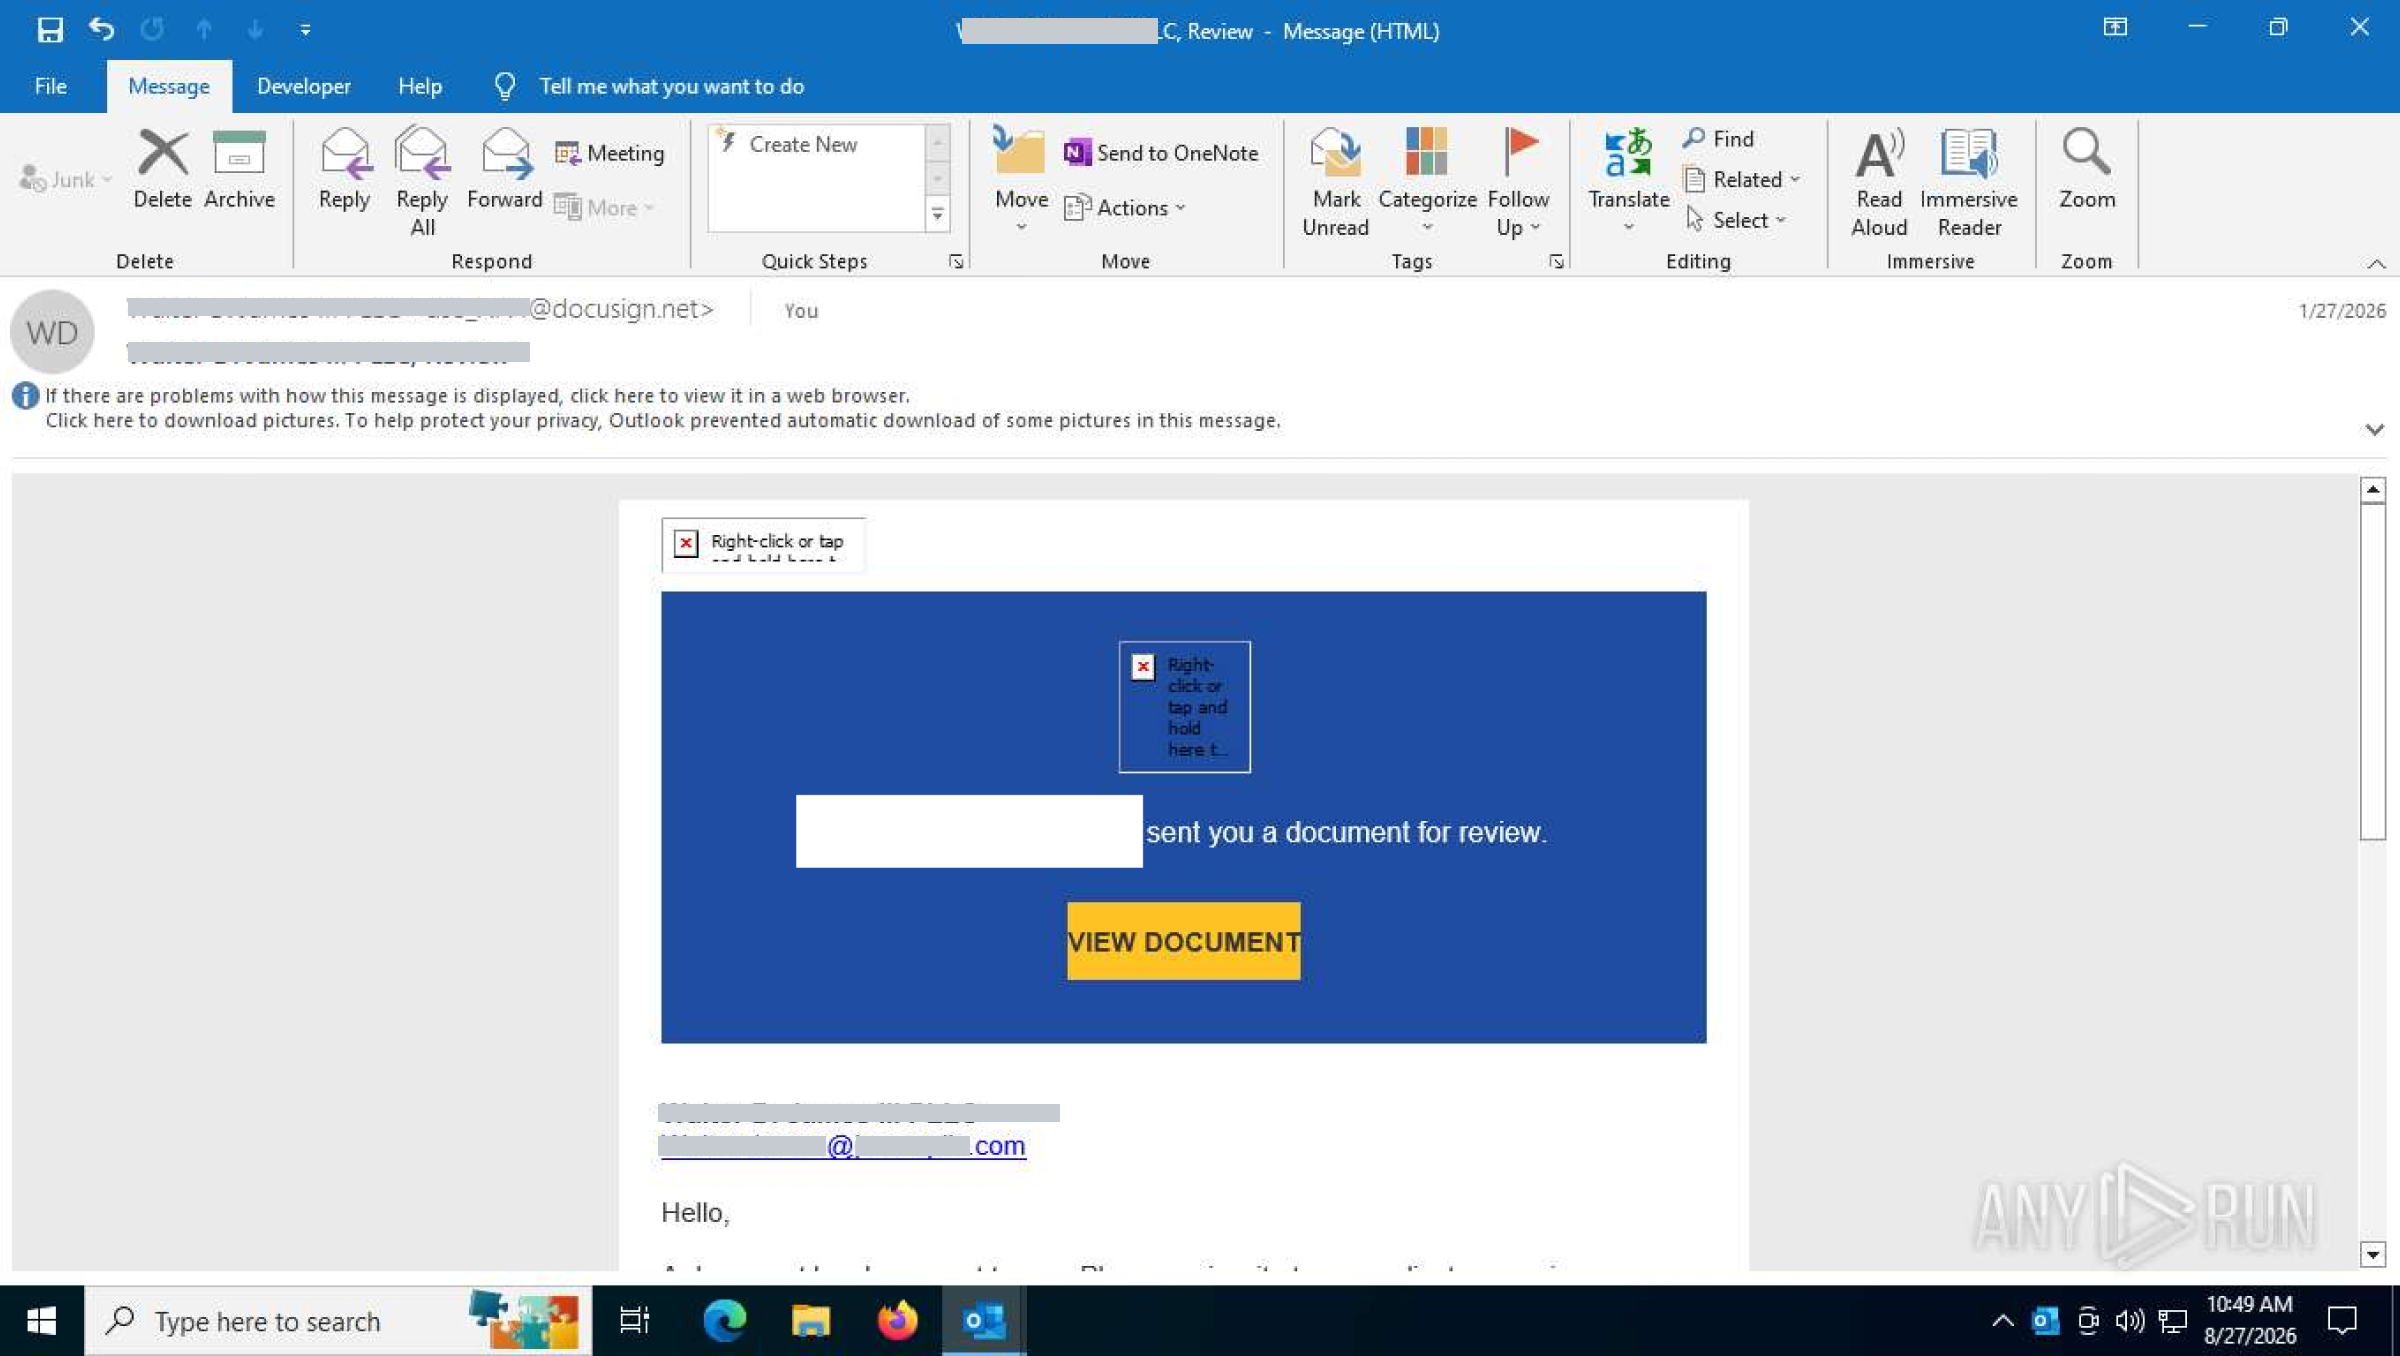Image resolution: width=2400 pixels, height=1356 pixels.
Task: Send message to OneNote
Action: point(1161,153)
